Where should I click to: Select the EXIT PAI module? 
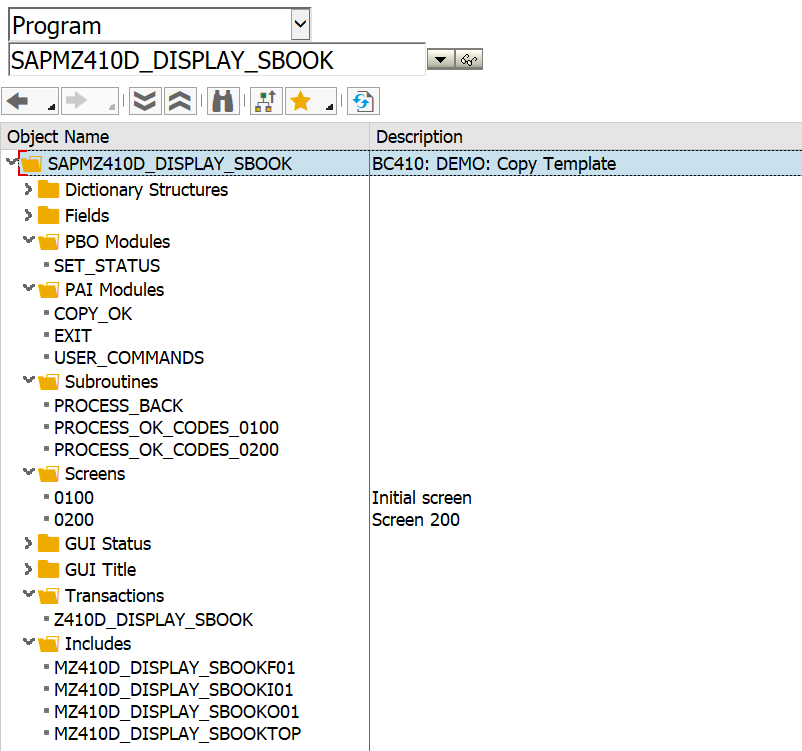[x=73, y=336]
